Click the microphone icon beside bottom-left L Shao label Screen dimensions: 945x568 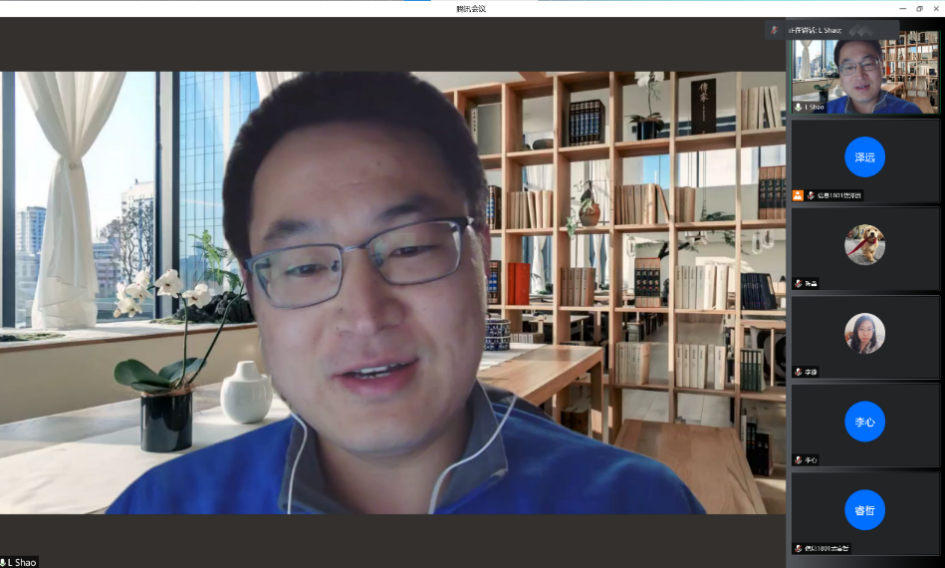[4, 562]
